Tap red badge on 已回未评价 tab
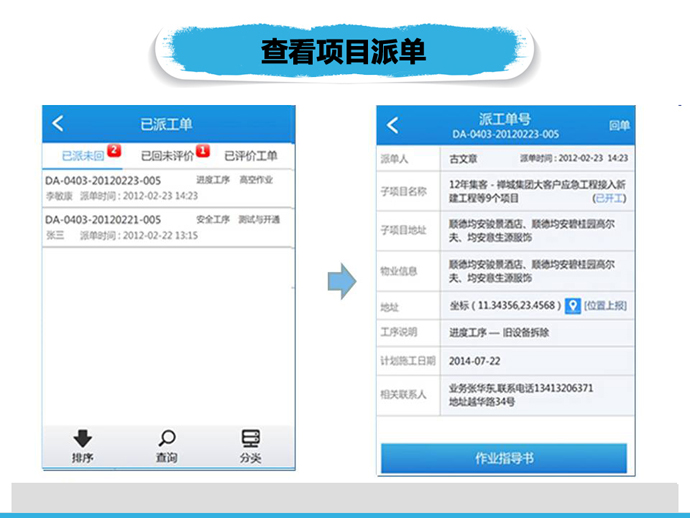This screenshot has width=690, height=518. coord(203,151)
